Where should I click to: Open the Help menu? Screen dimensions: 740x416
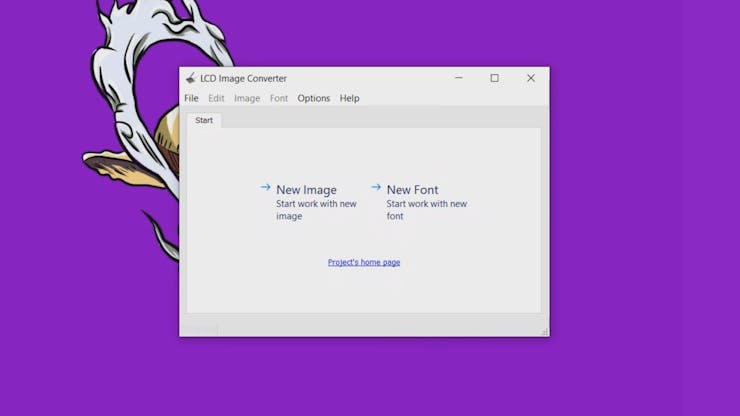pos(349,98)
